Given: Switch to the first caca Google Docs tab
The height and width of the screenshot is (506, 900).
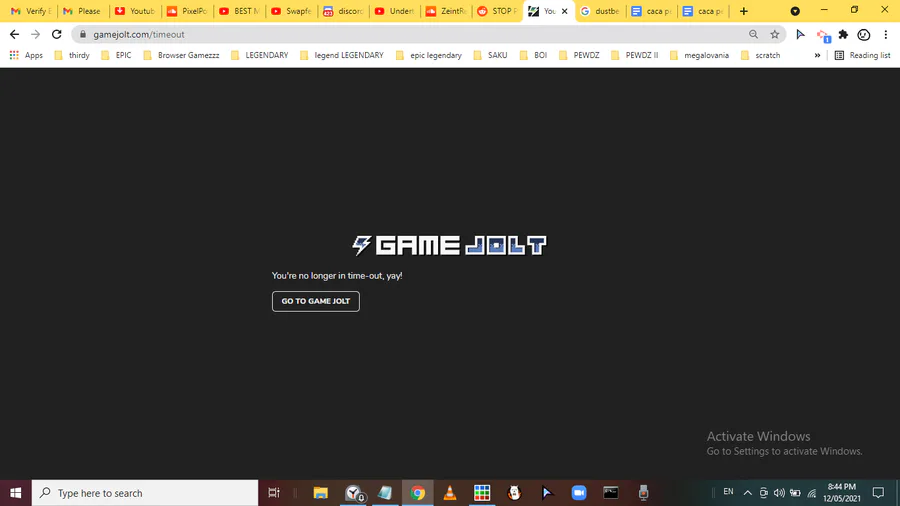Looking at the screenshot, I should tap(652, 11).
